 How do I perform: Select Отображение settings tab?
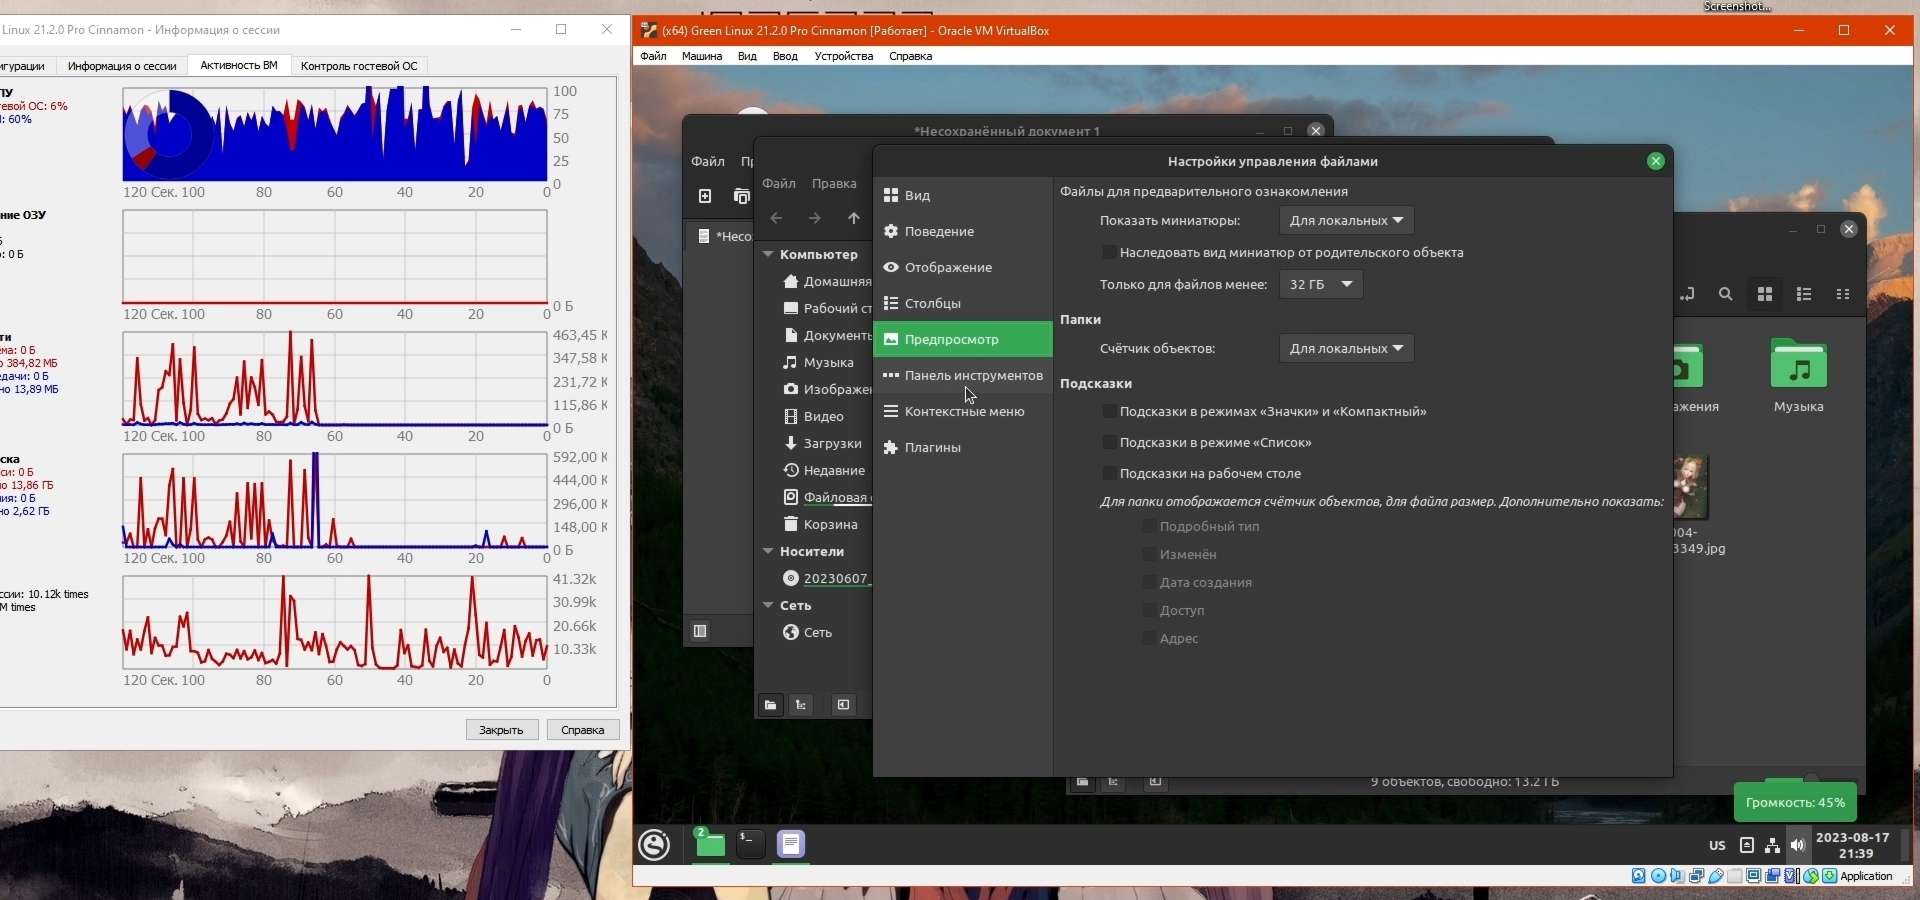[x=963, y=268]
